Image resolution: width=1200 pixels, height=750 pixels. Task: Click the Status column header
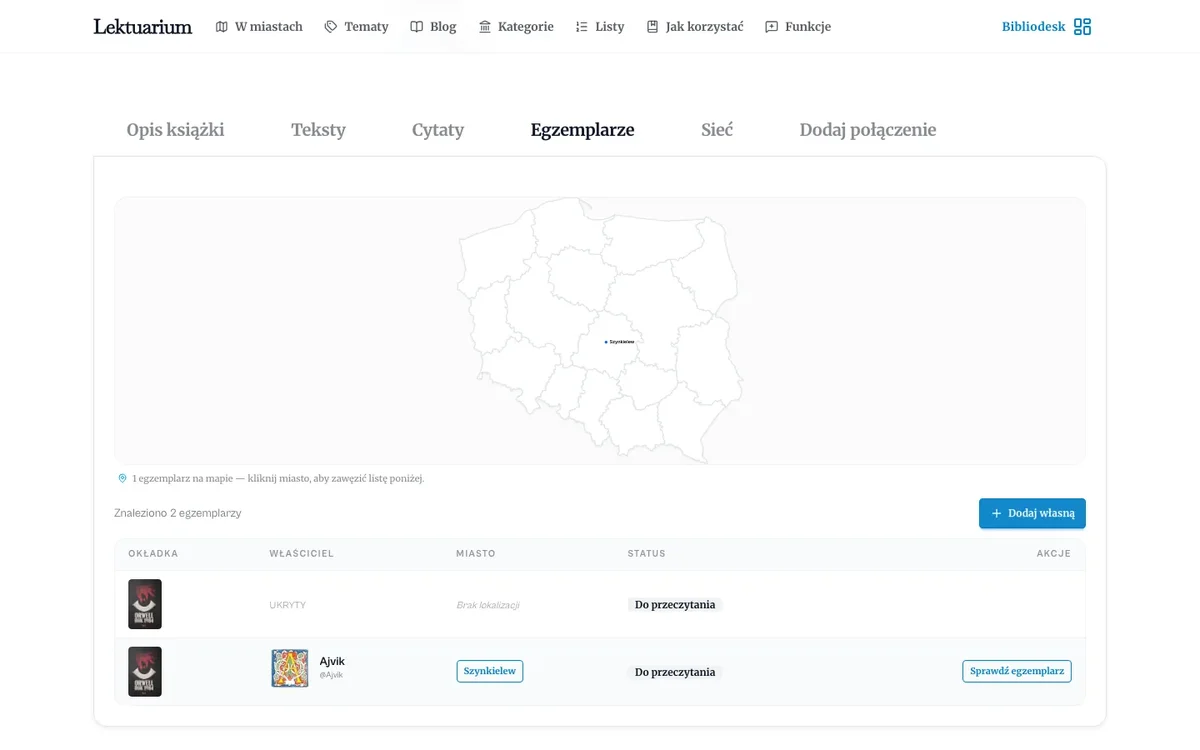pyautogui.click(x=646, y=554)
